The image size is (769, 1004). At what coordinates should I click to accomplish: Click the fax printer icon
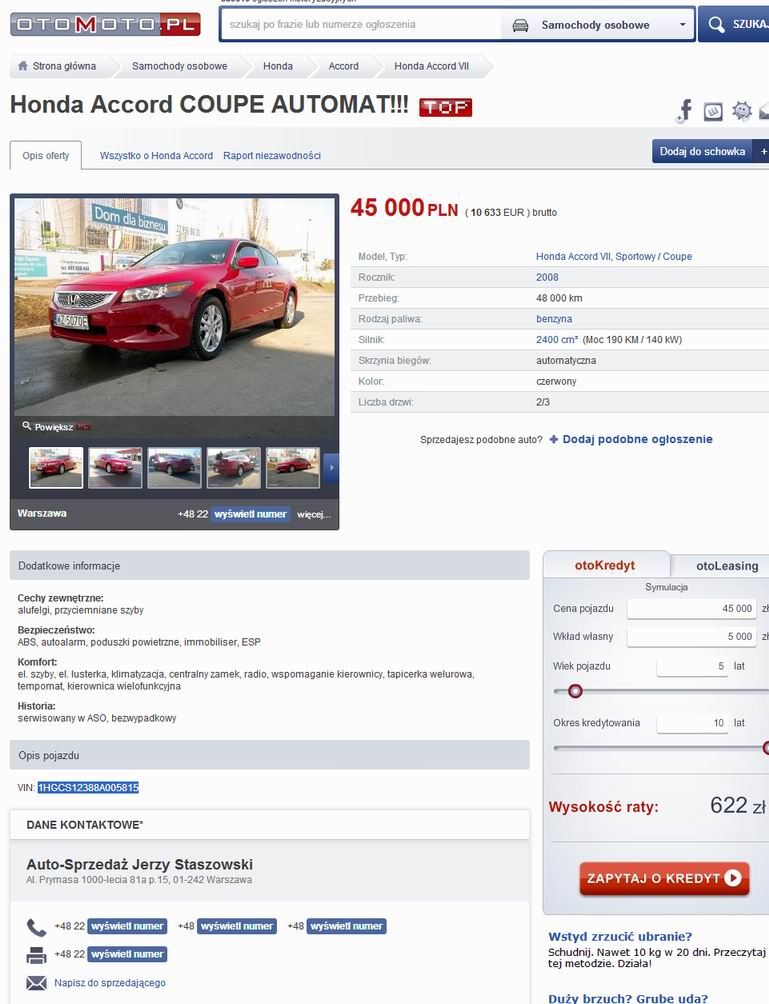pos(36,955)
